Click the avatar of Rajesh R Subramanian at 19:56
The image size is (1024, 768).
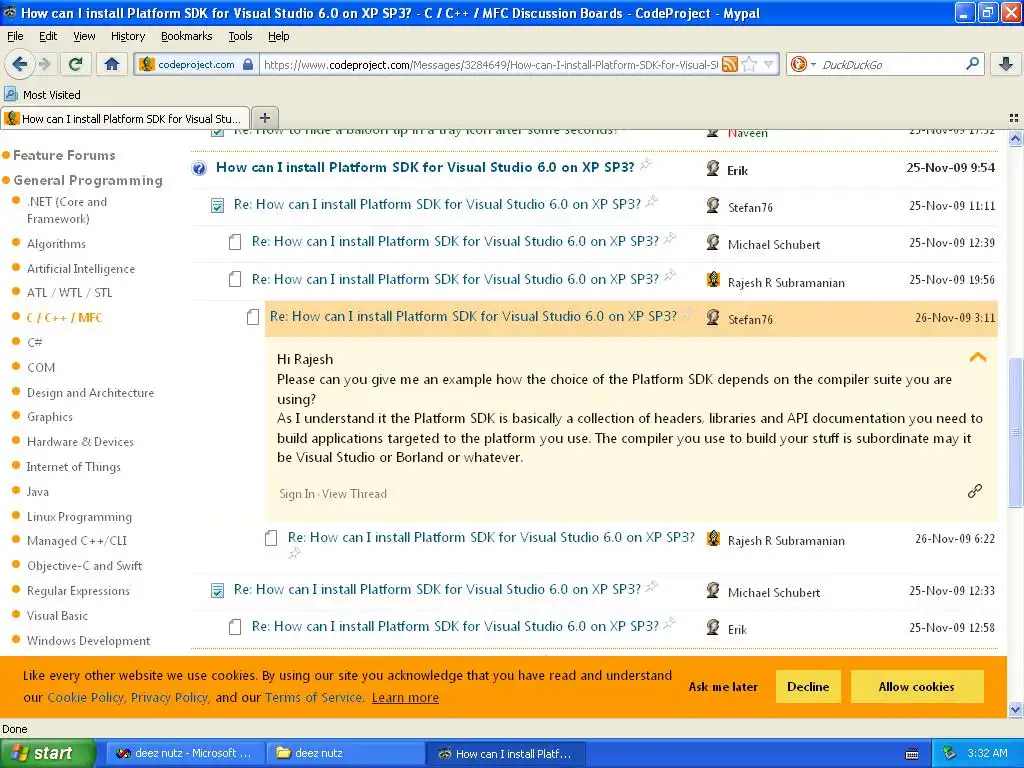point(713,280)
